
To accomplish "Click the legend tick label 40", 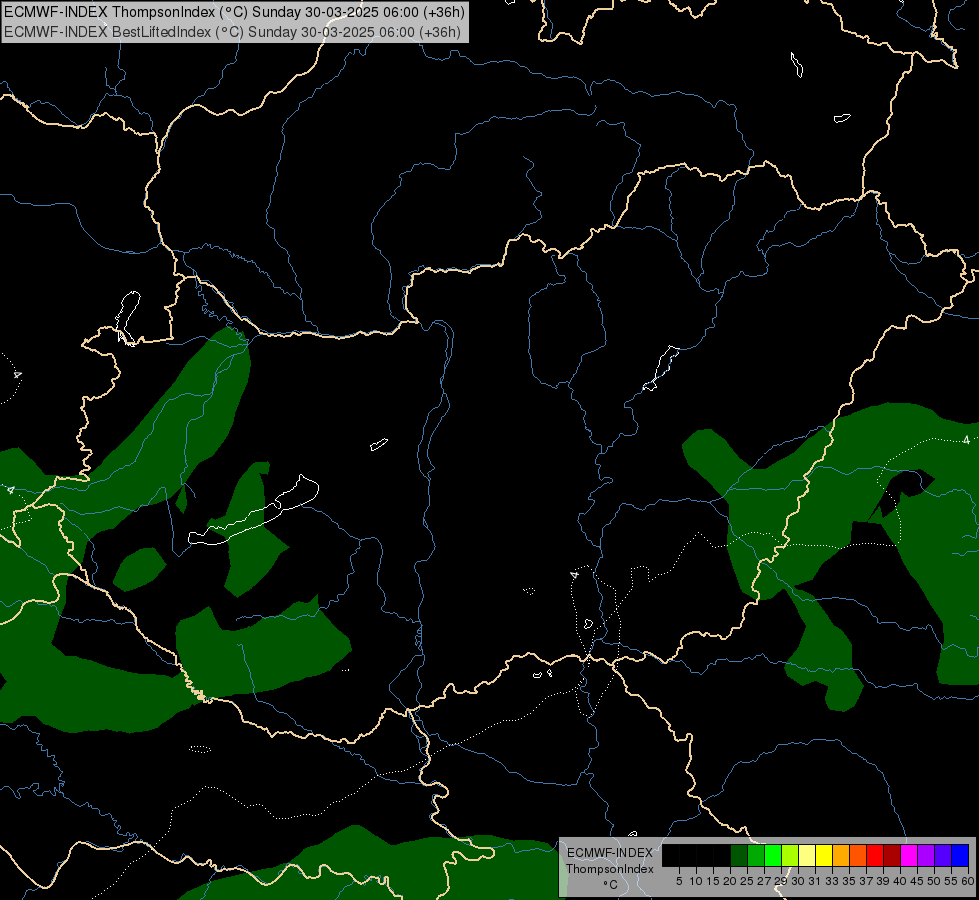I will (x=900, y=881).
